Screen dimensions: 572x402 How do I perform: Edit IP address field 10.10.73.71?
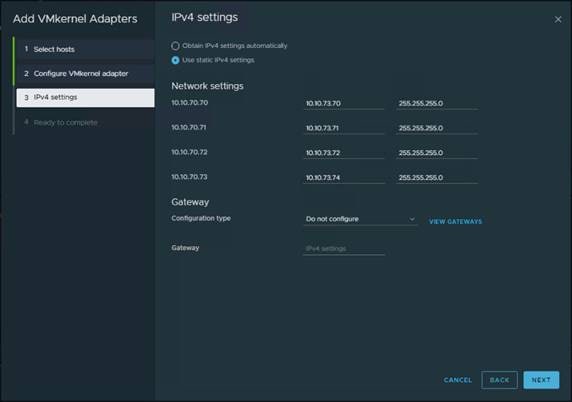tap(344, 128)
